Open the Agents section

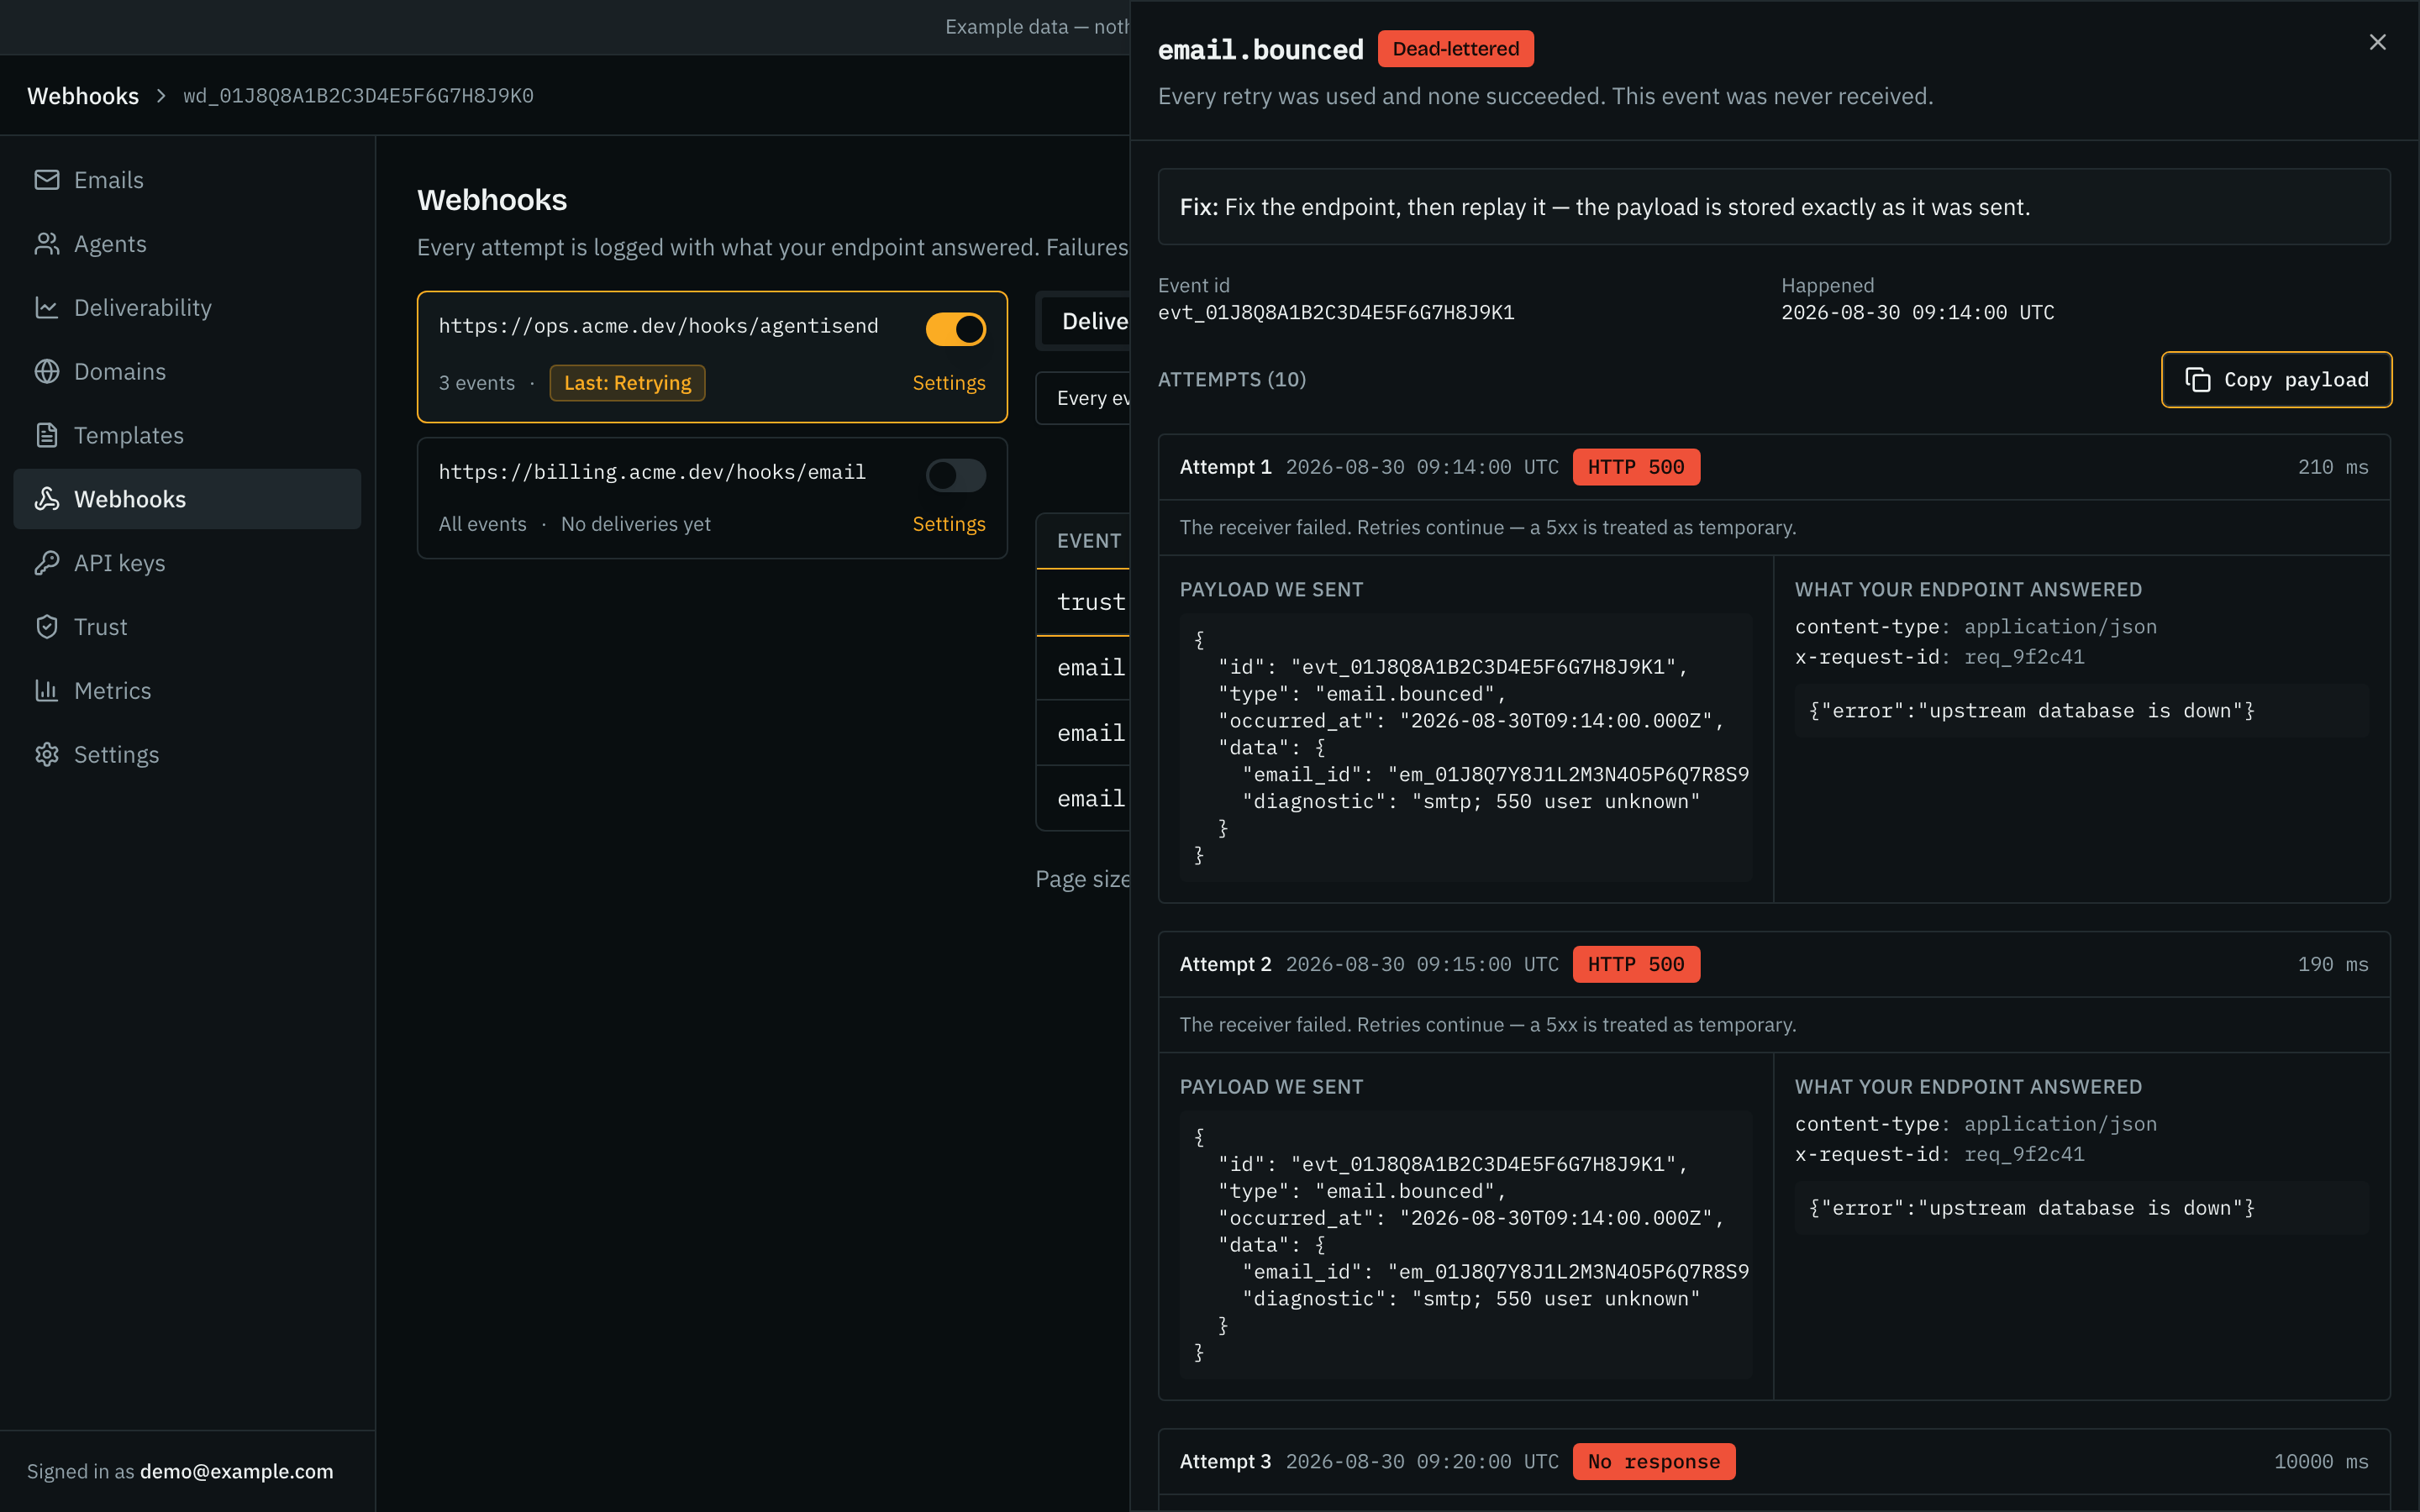pos(187,244)
